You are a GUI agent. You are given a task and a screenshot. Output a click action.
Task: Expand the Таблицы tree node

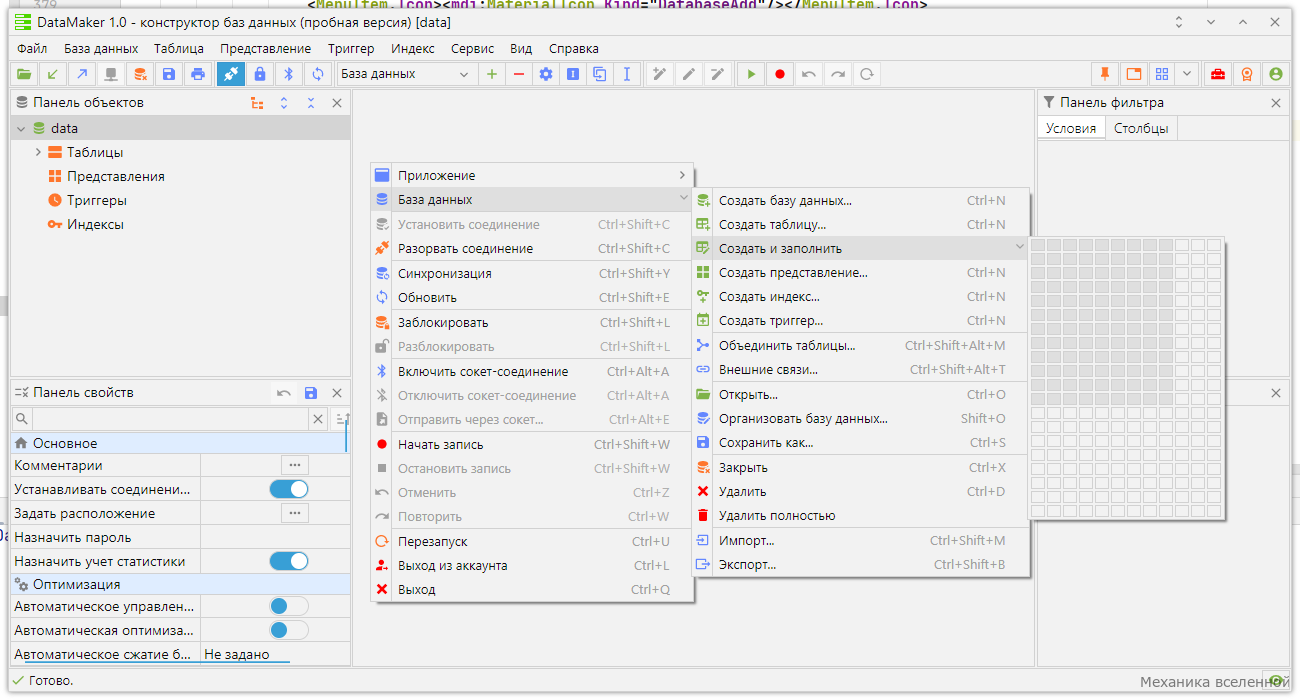point(38,152)
